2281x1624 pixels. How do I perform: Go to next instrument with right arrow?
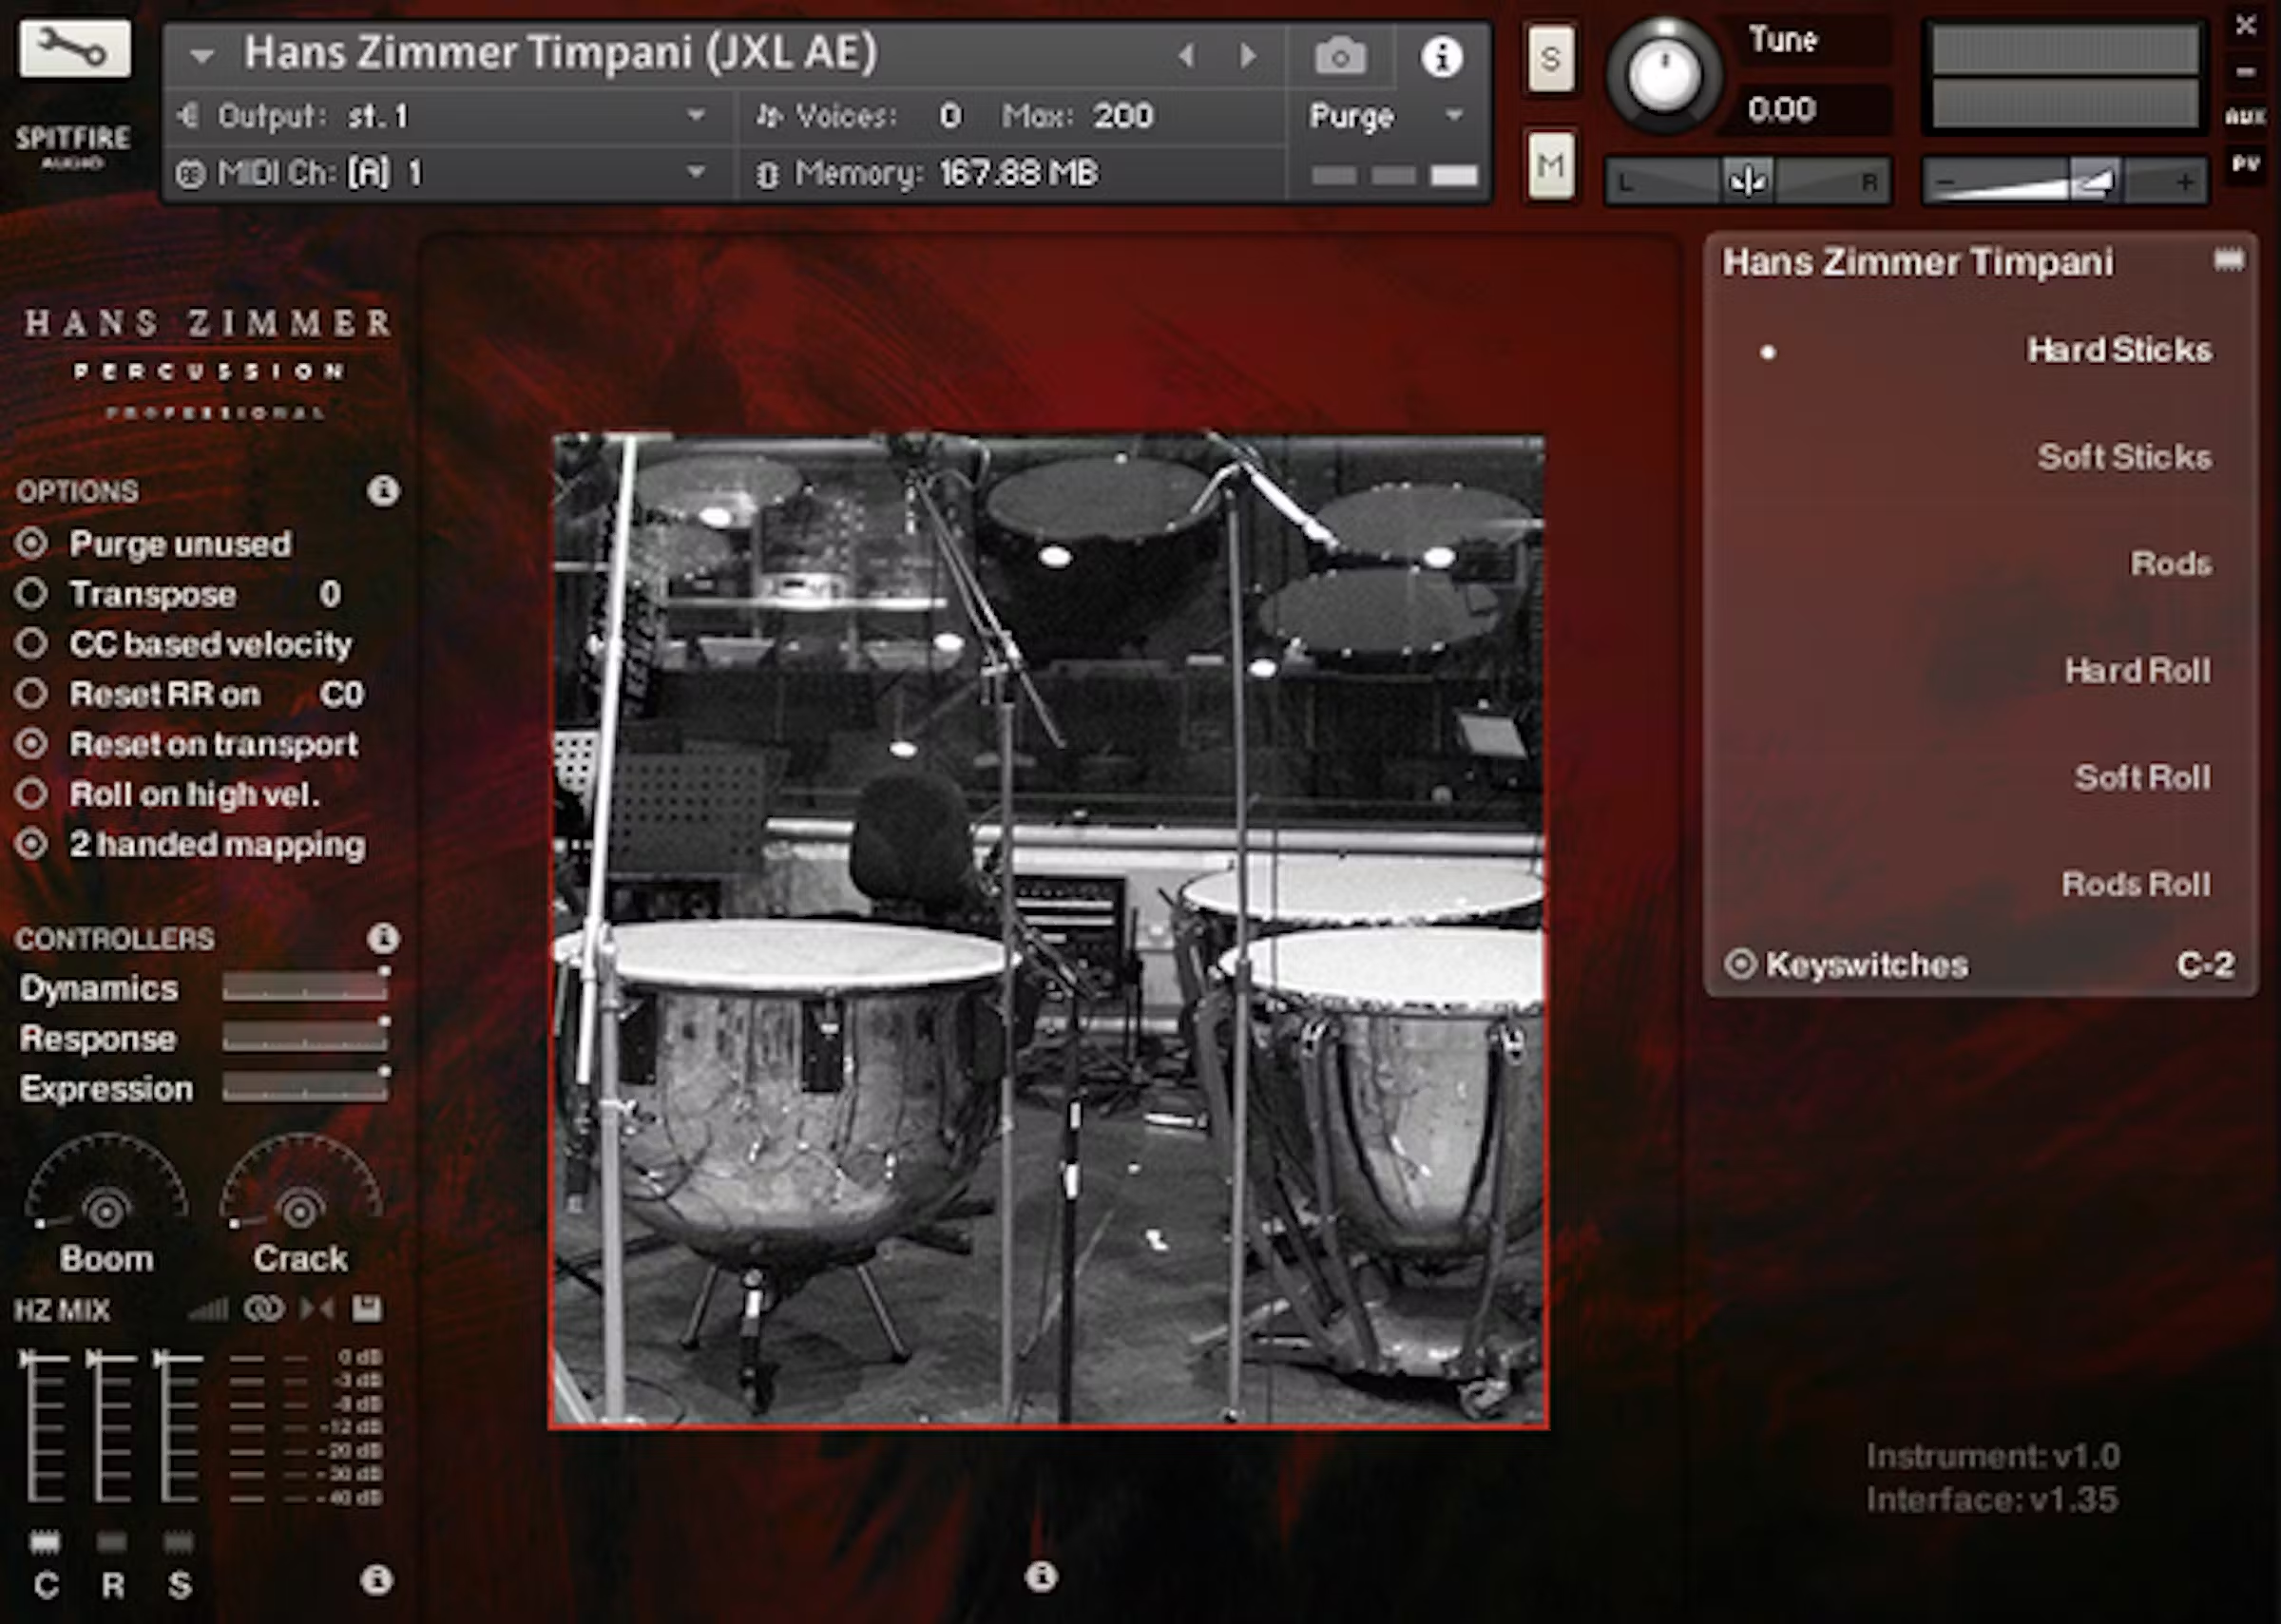[x=1248, y=56]
